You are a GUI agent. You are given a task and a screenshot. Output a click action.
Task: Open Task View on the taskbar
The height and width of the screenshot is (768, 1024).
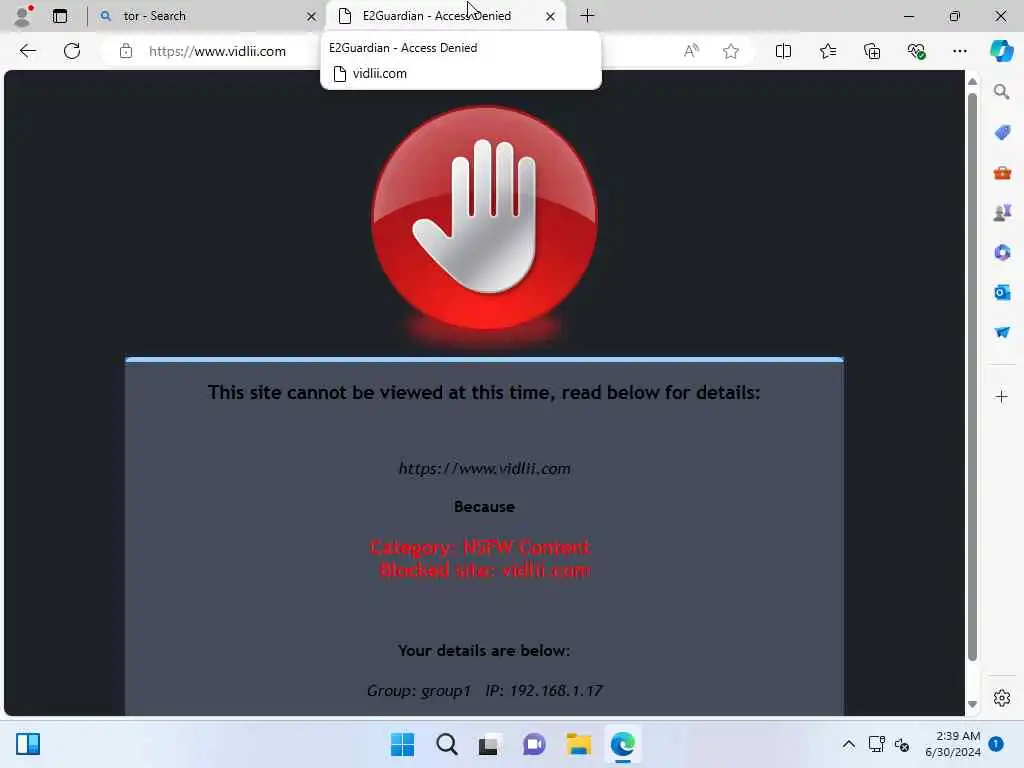point(490,744)
